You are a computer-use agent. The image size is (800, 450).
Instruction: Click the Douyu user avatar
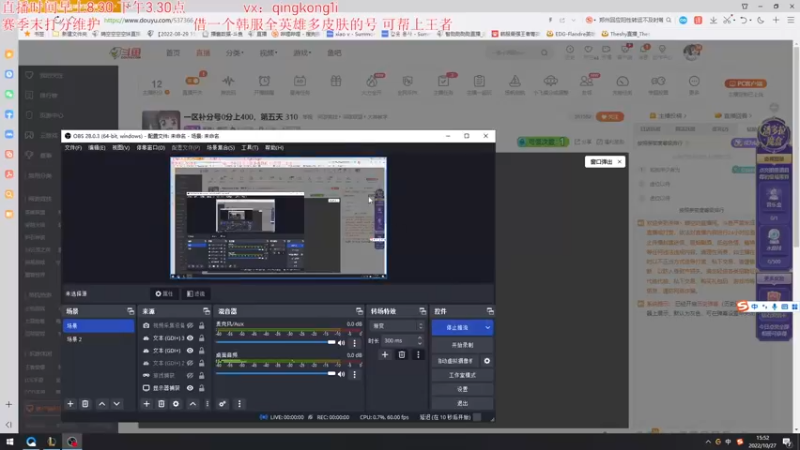691,52
